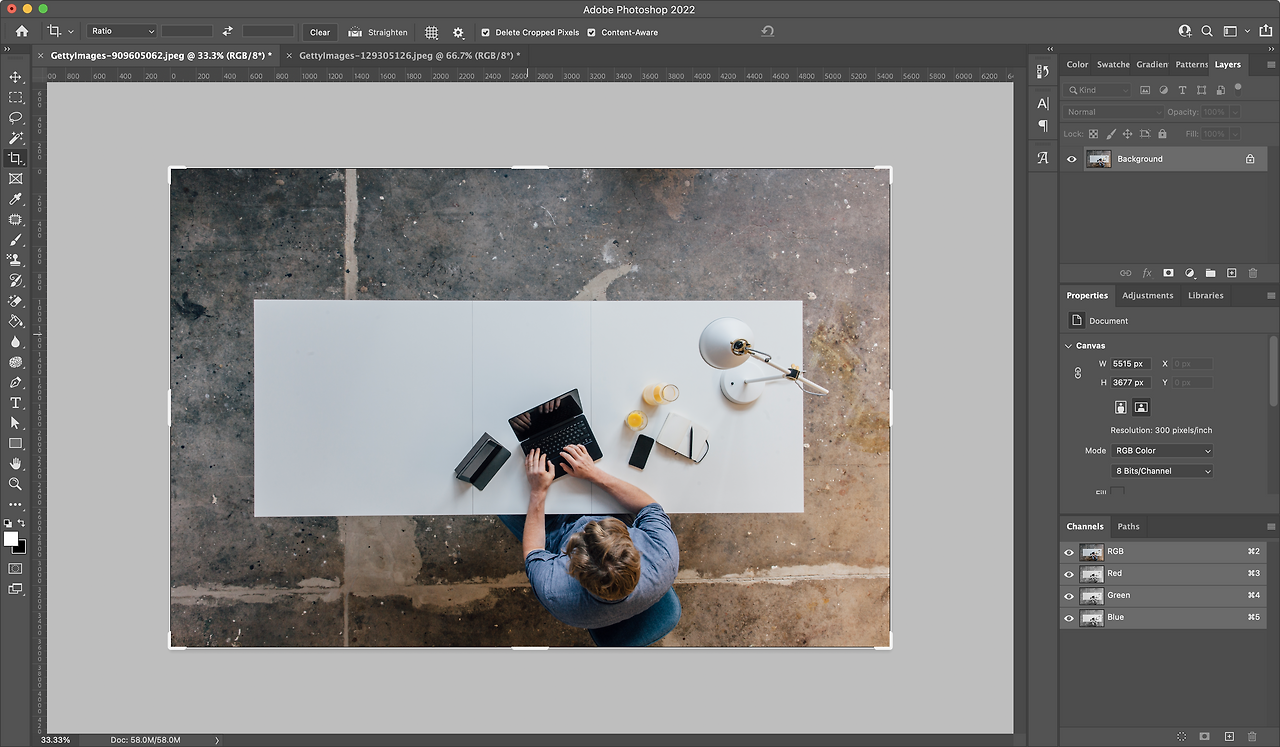Open the Properties panel menu
The image size is (1280, 747).
tap(1271, 296)
